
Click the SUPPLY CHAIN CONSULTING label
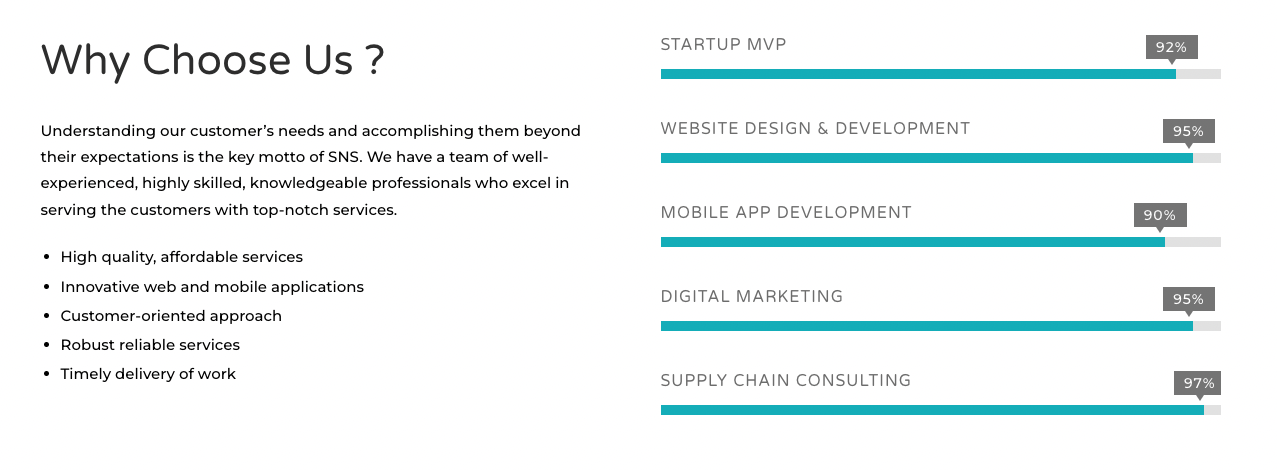point(786,381)
